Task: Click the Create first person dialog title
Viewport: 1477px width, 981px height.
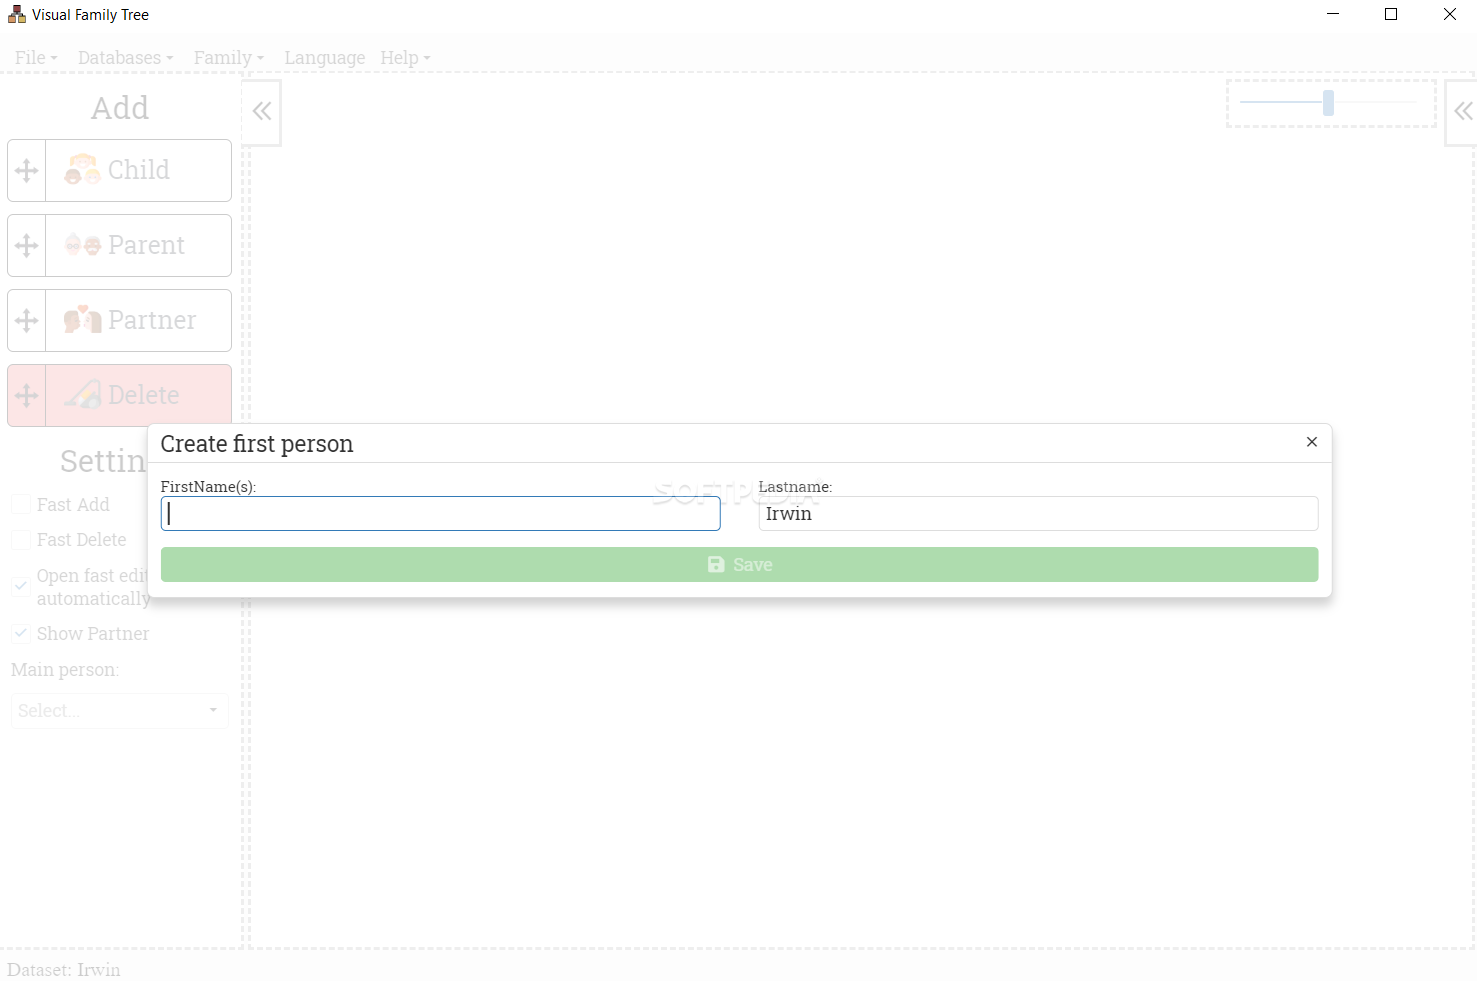Action: (257, 444)
